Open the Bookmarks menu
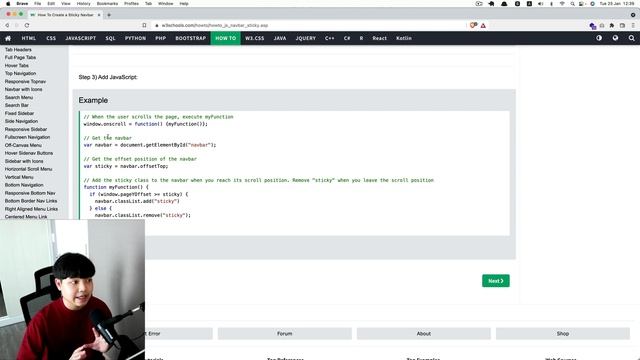The image size is (640, 360). click(x=107, y=4)
